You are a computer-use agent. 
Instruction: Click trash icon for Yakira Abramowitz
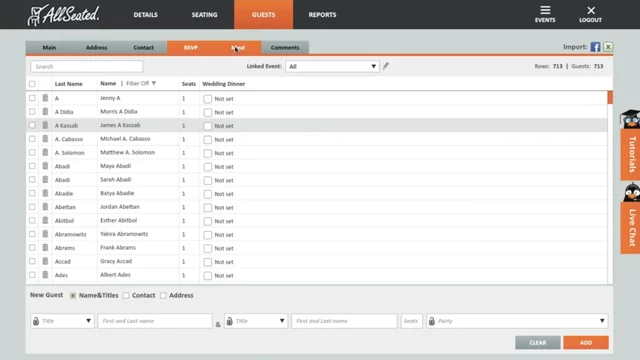click(x=45, y=234)
